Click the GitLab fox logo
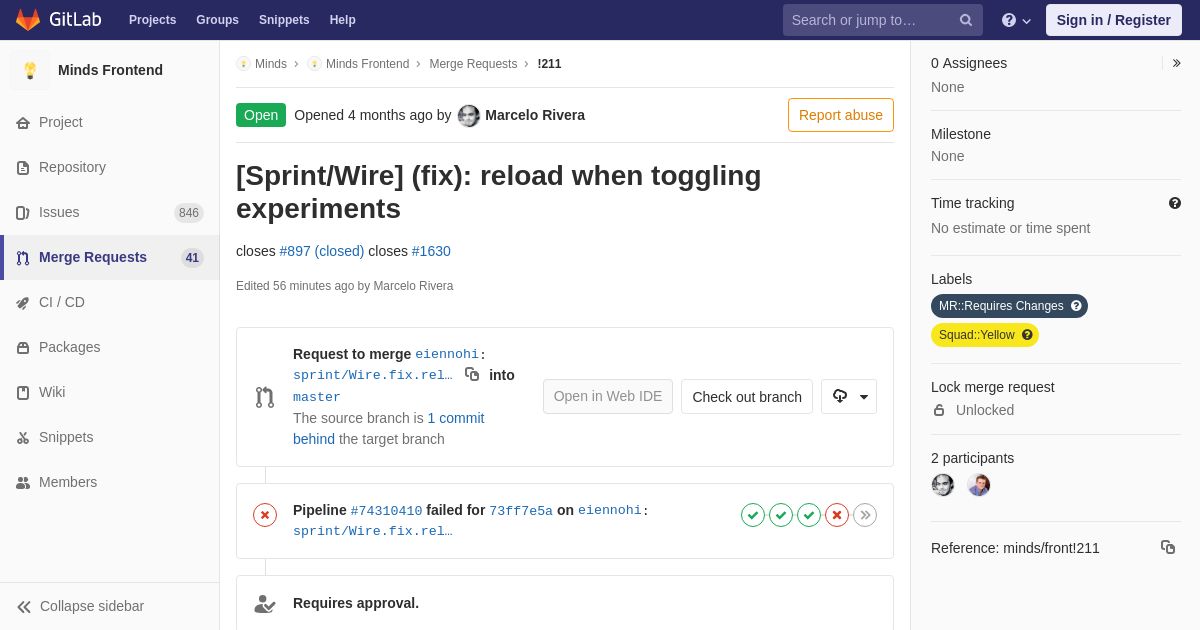Image resolution: width=1200 pixels, height=630 pixels. pos(28,20)
